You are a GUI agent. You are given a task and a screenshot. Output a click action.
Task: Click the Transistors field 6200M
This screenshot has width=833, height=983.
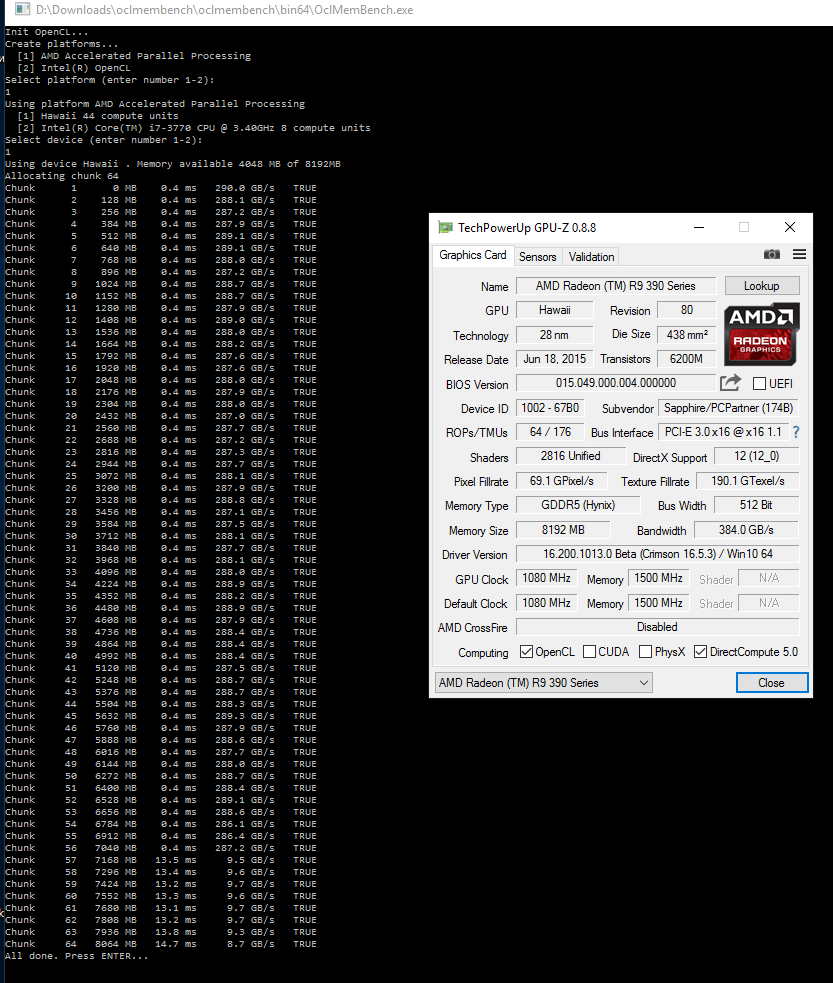686,359
